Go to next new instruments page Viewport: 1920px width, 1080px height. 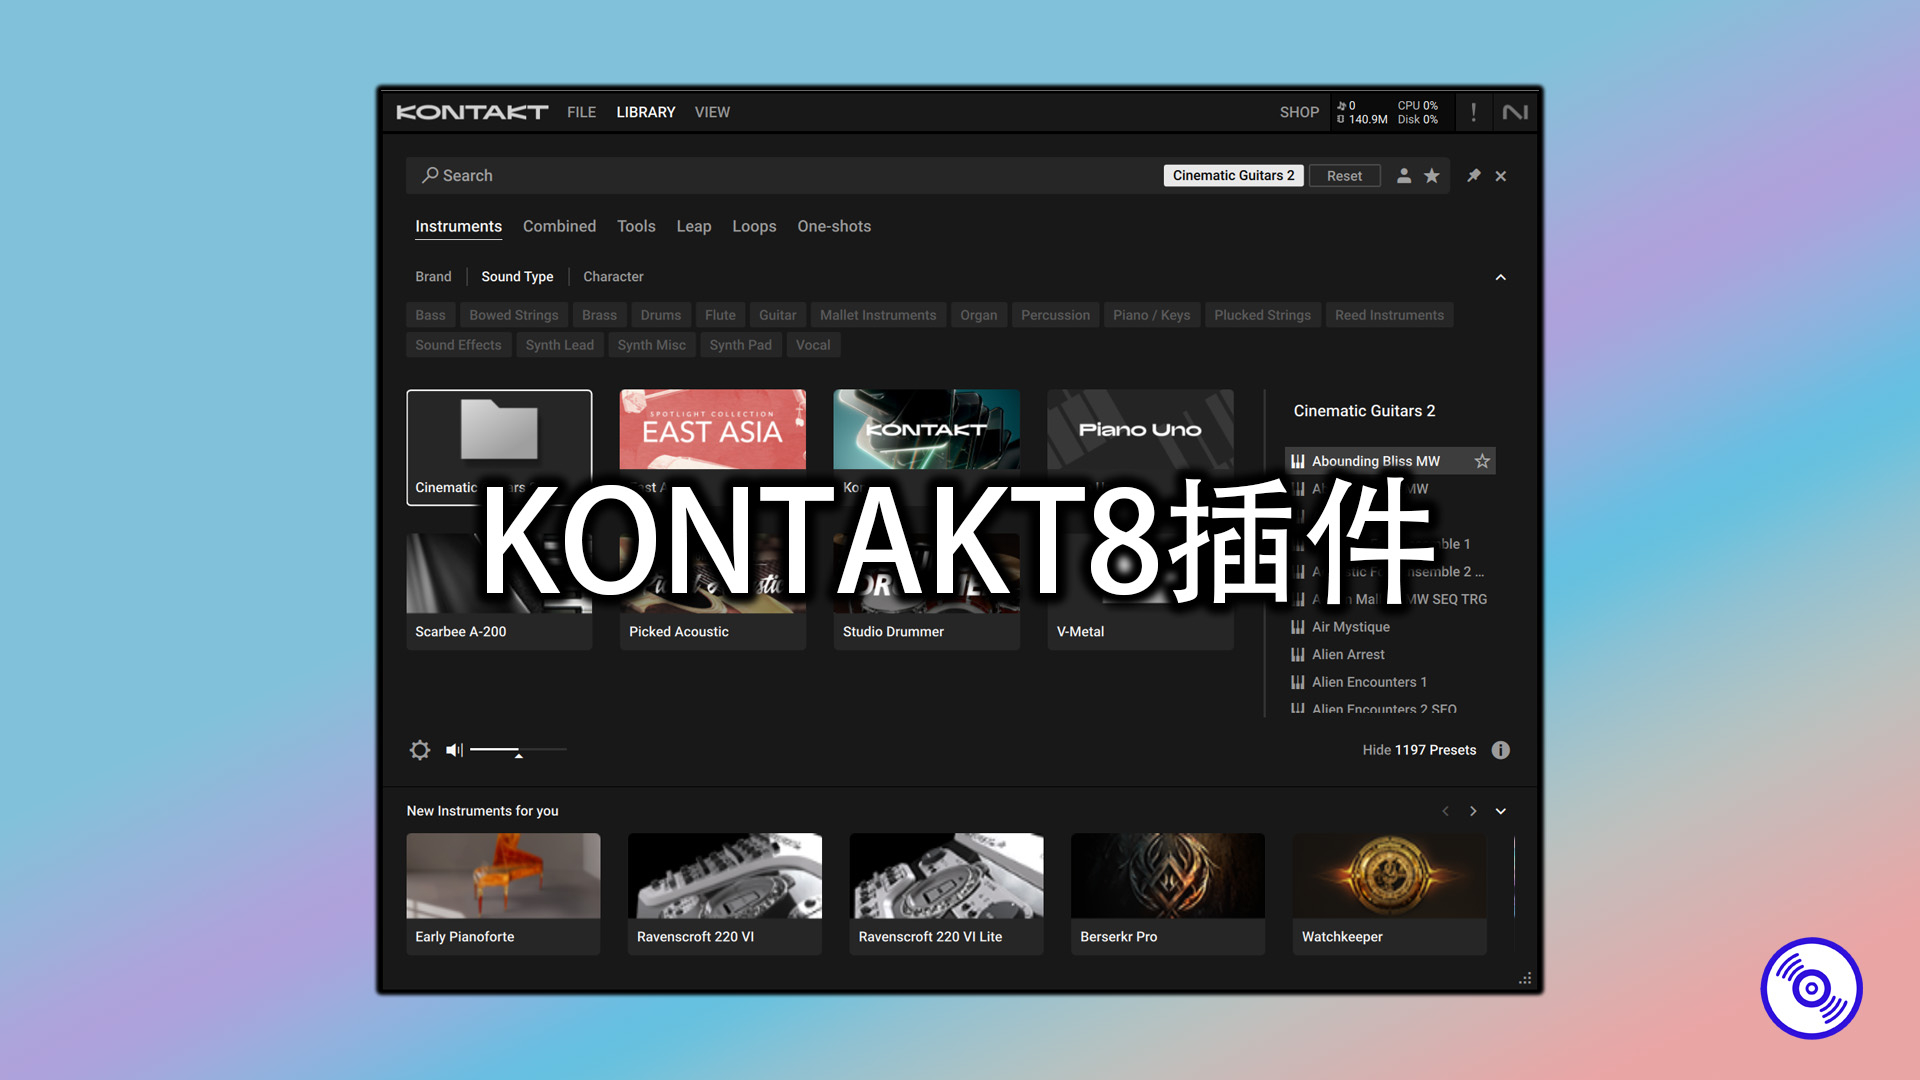[x=1473, y=811]
